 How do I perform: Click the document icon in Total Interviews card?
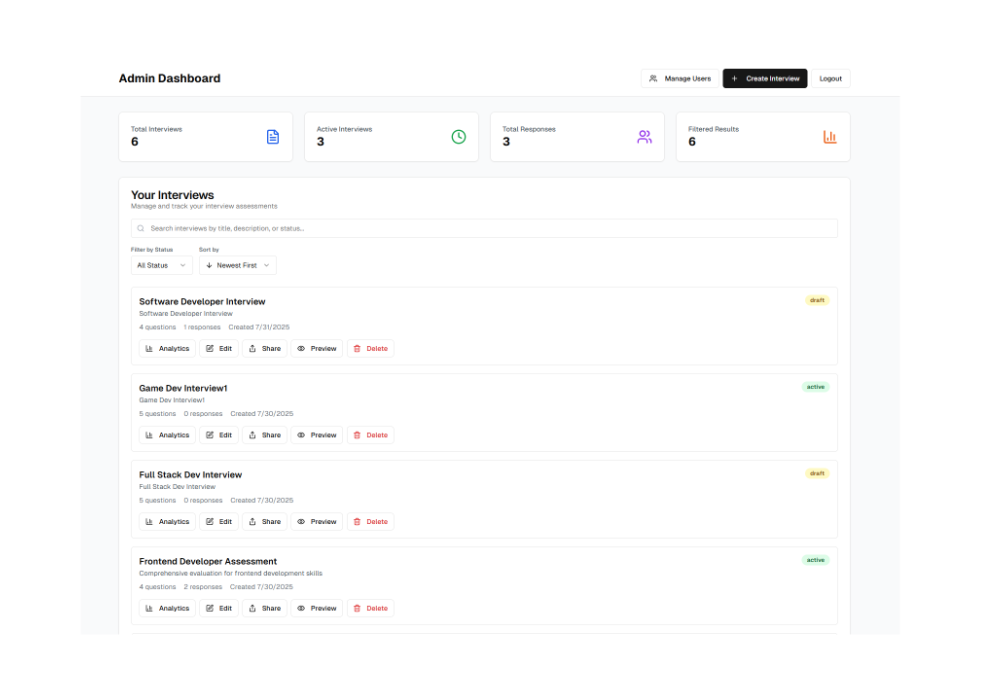coord(273,137)
